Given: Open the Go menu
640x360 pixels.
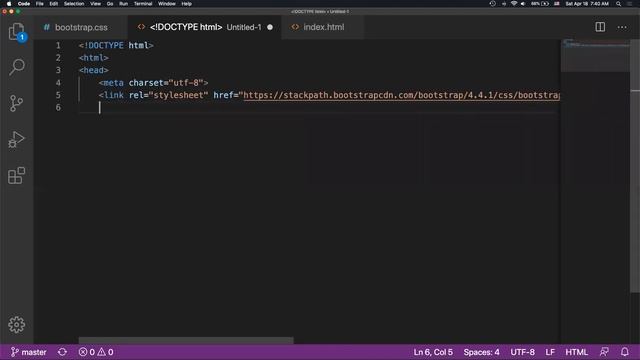Looking at the screenshot, I should point(110,4).
